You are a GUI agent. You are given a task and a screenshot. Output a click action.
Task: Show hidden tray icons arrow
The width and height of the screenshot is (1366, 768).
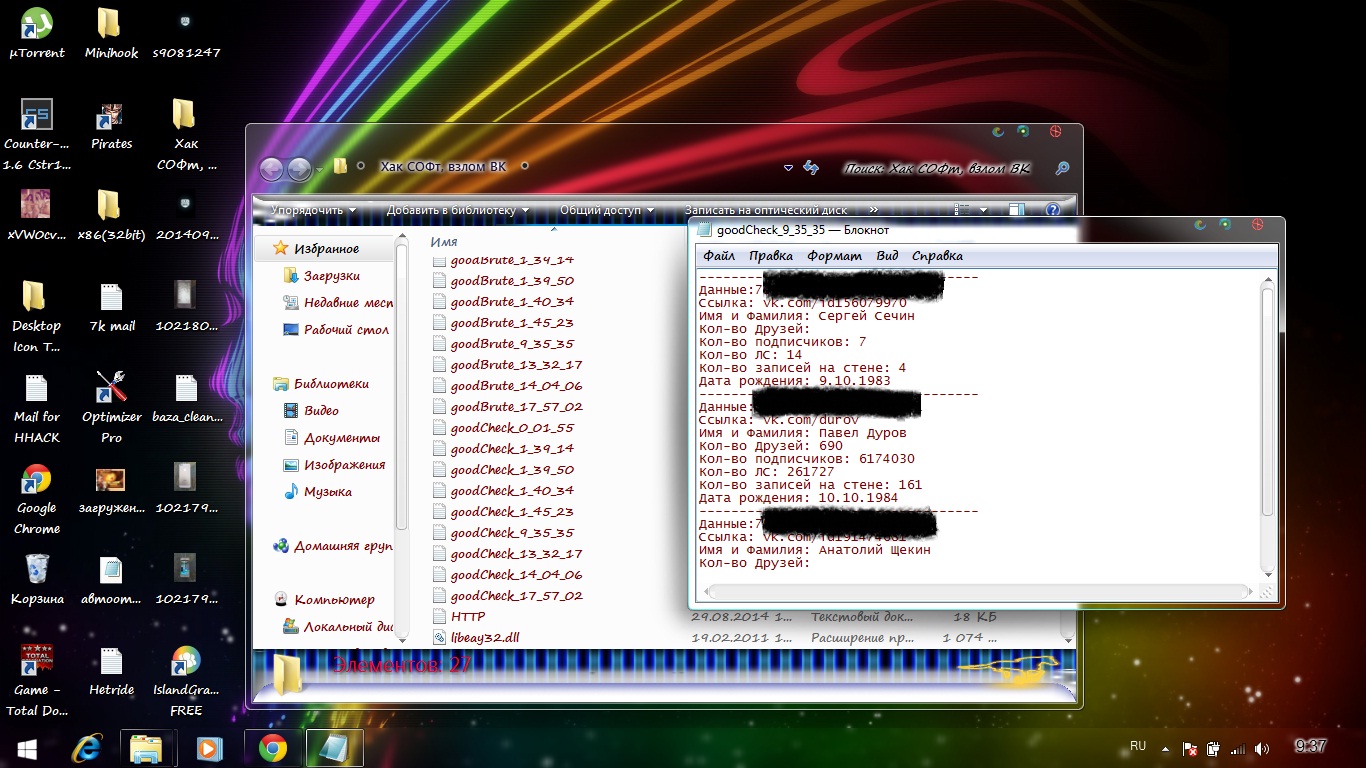[1167, 747]
